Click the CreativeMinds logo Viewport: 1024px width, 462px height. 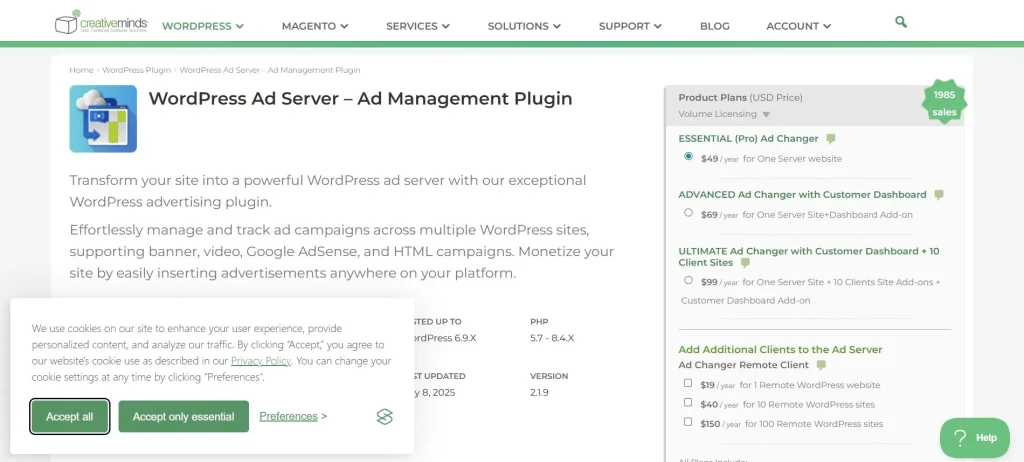[x=102, y=22]
